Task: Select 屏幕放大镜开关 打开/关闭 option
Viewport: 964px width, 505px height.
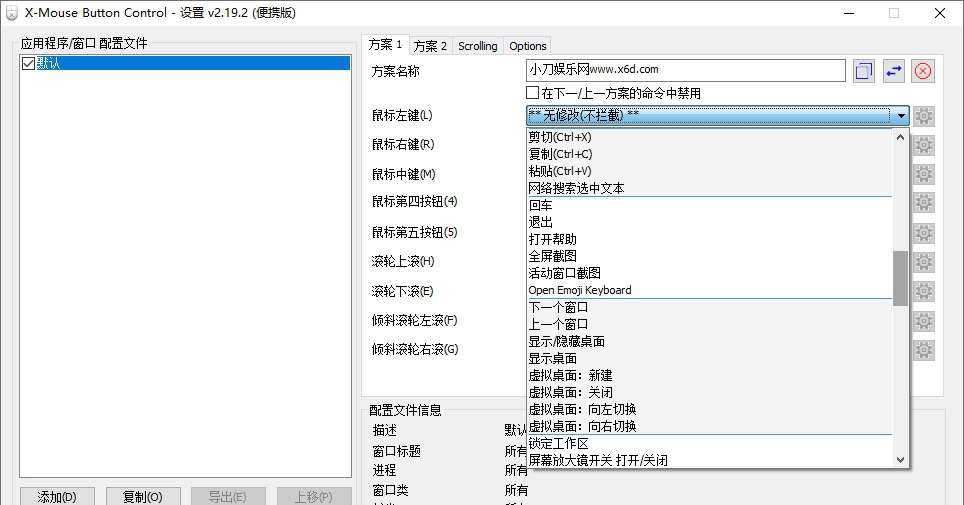Action: coord(709,460)
